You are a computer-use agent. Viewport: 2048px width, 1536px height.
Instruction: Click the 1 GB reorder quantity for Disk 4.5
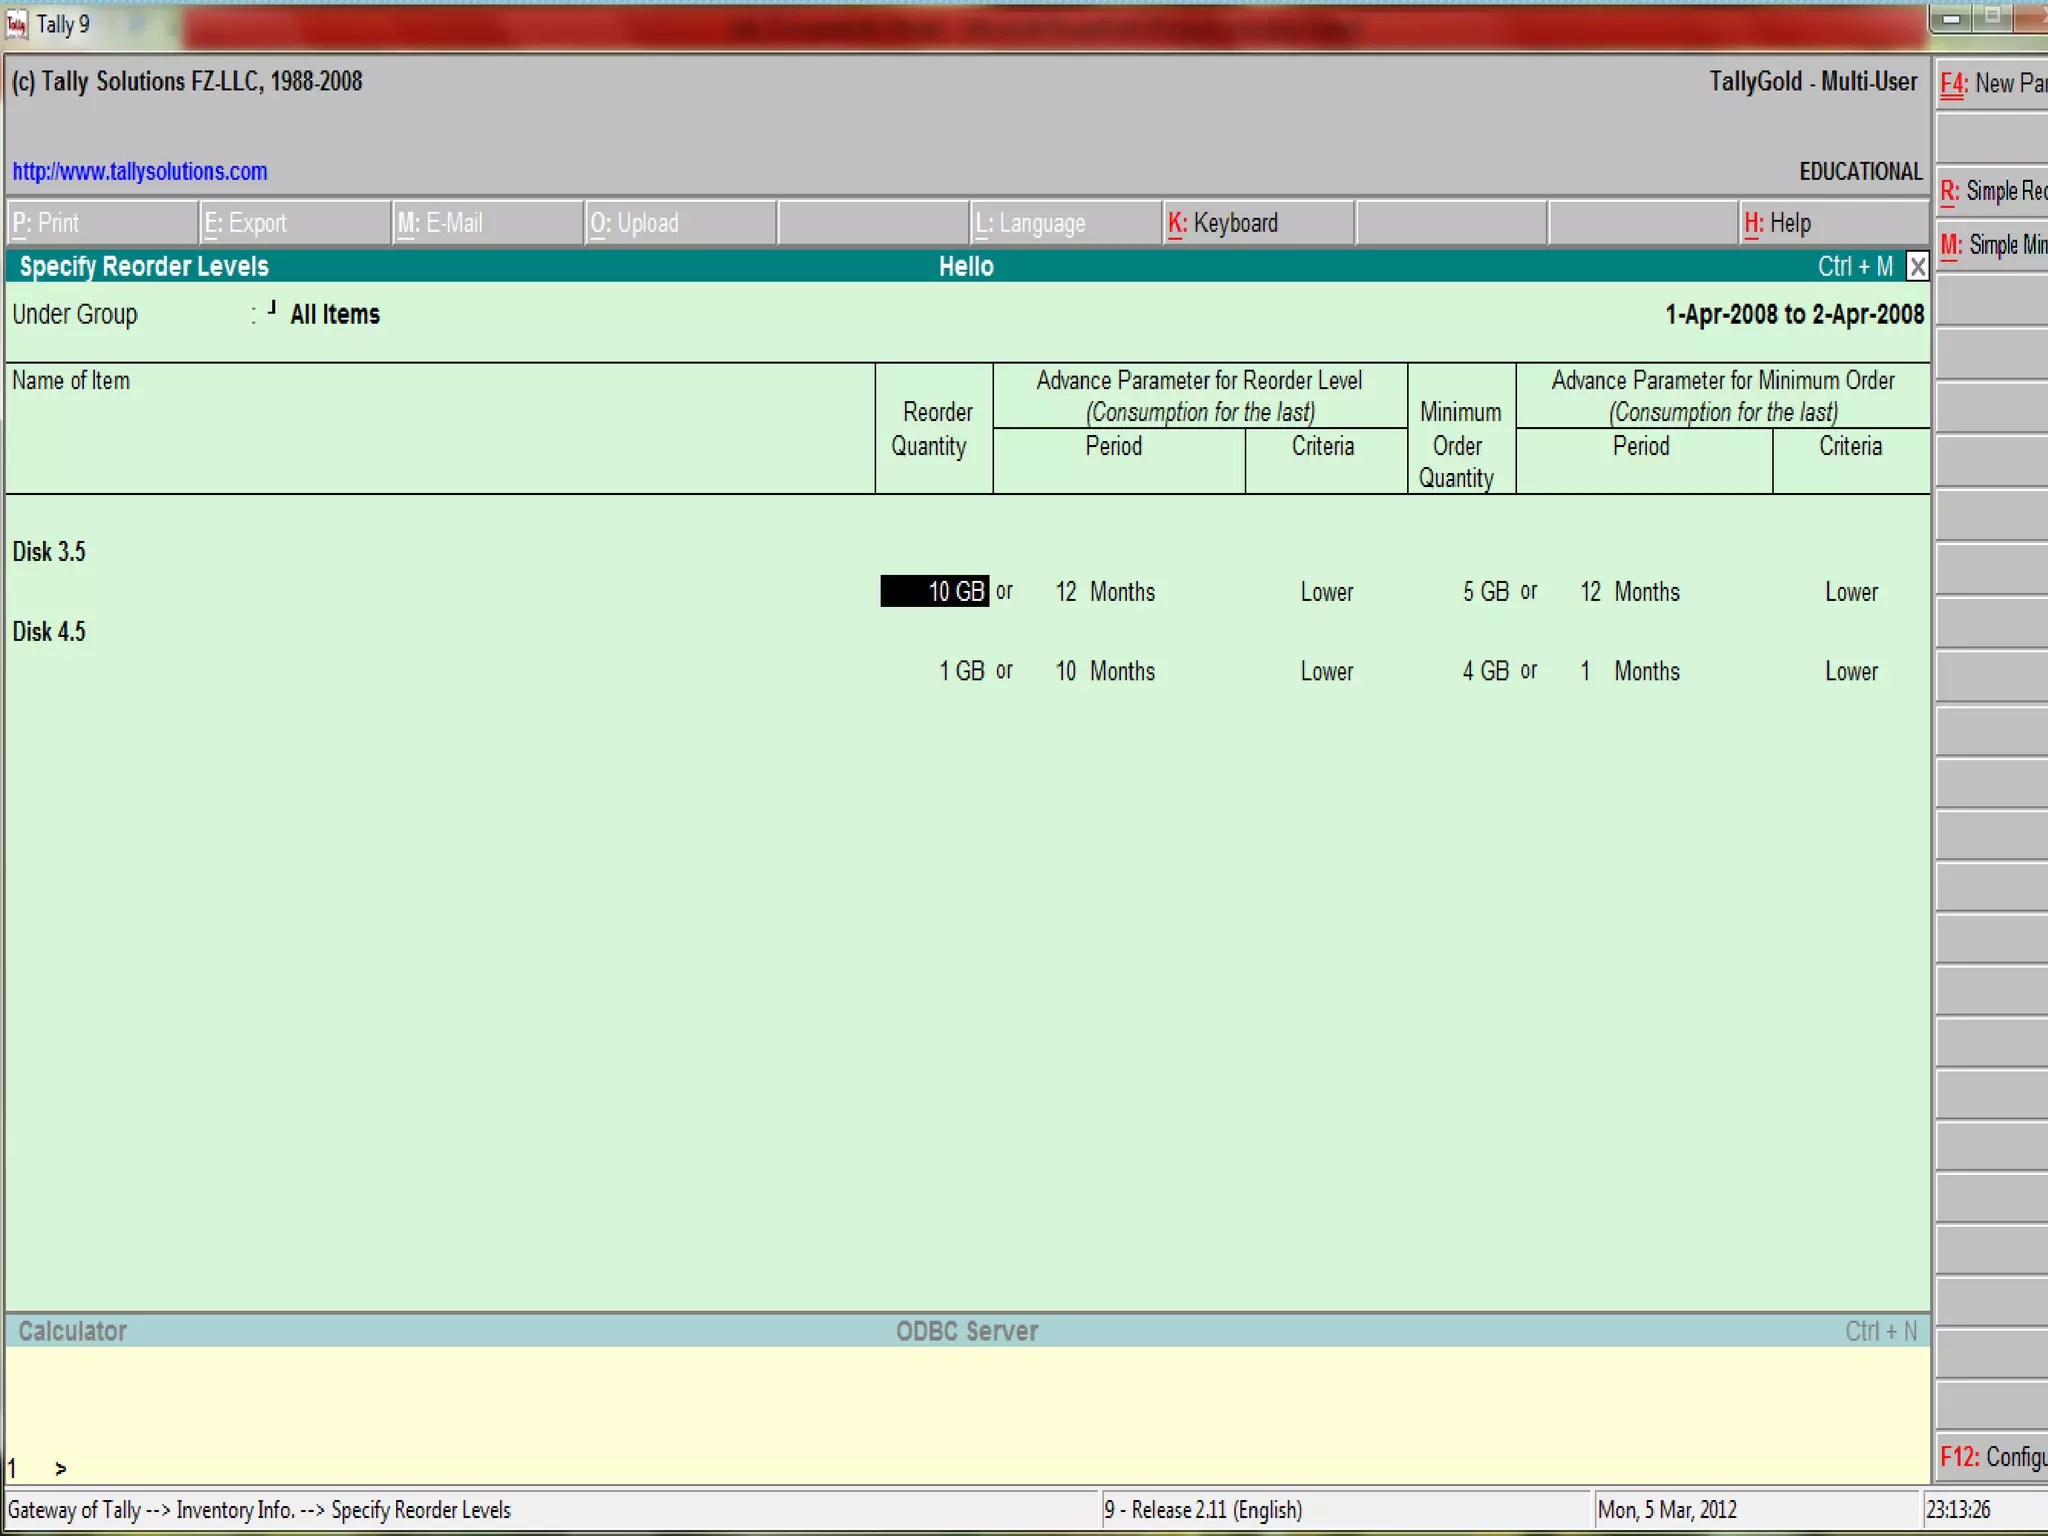click(961, 671)
